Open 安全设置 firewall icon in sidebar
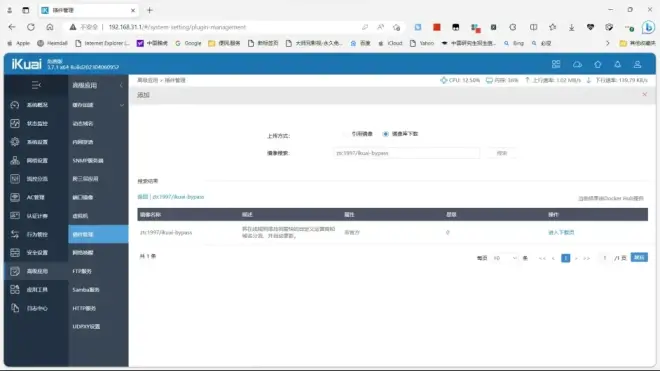The image size is (660, 371). (x=15, y=253)
